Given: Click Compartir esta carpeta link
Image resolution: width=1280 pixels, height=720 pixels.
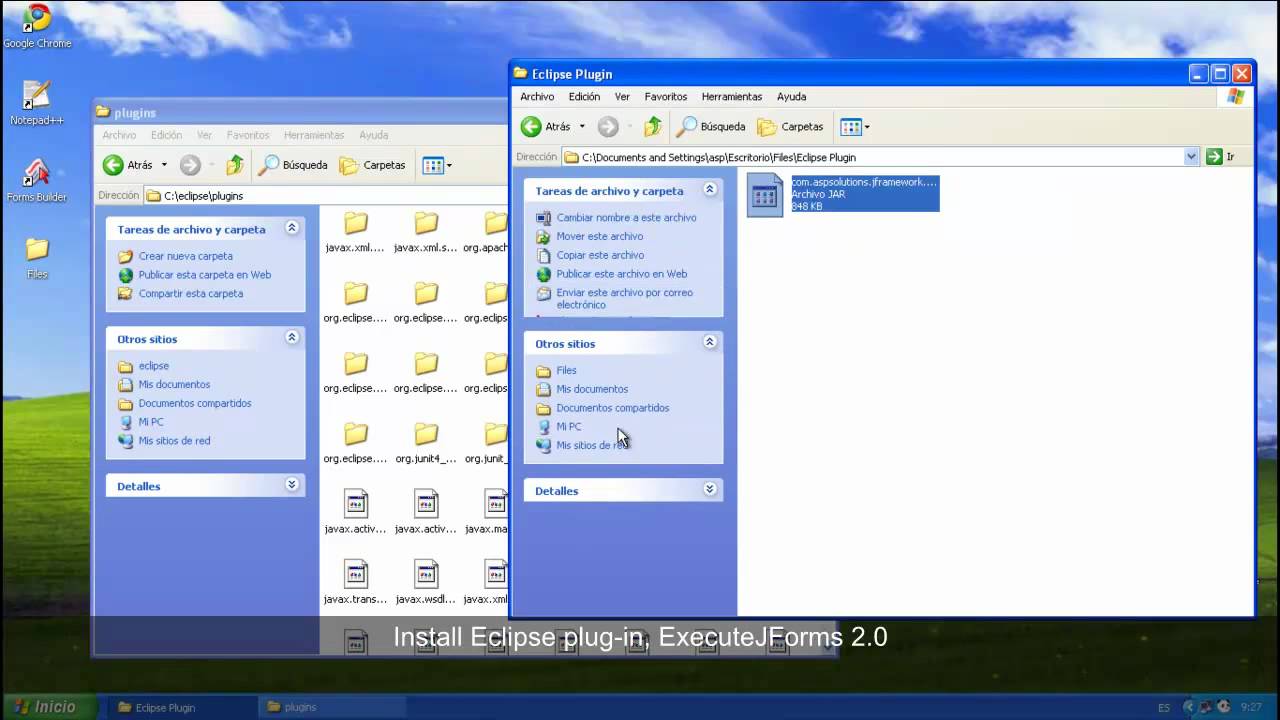Looking at the screenshot, I should tap(190, 294).
